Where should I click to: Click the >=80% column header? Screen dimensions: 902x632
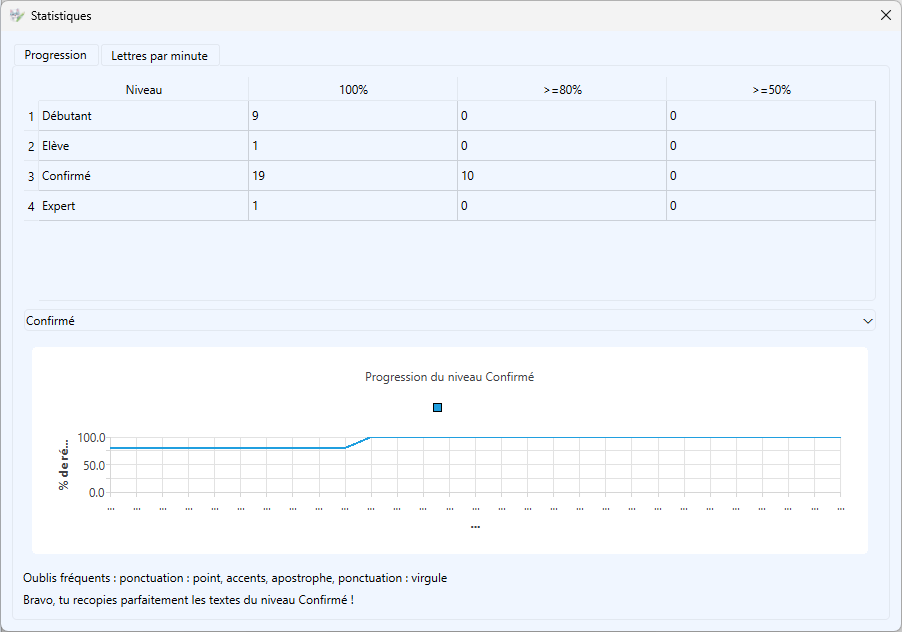point(562,90)
